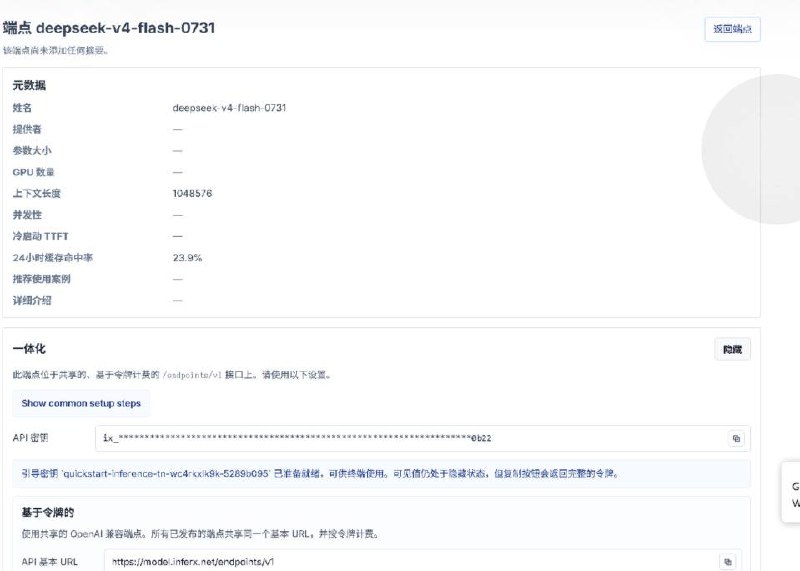Select the cache hit rate 23.9%
The height and width of the screenshot is (571, 800).
[x=187, y=258]
